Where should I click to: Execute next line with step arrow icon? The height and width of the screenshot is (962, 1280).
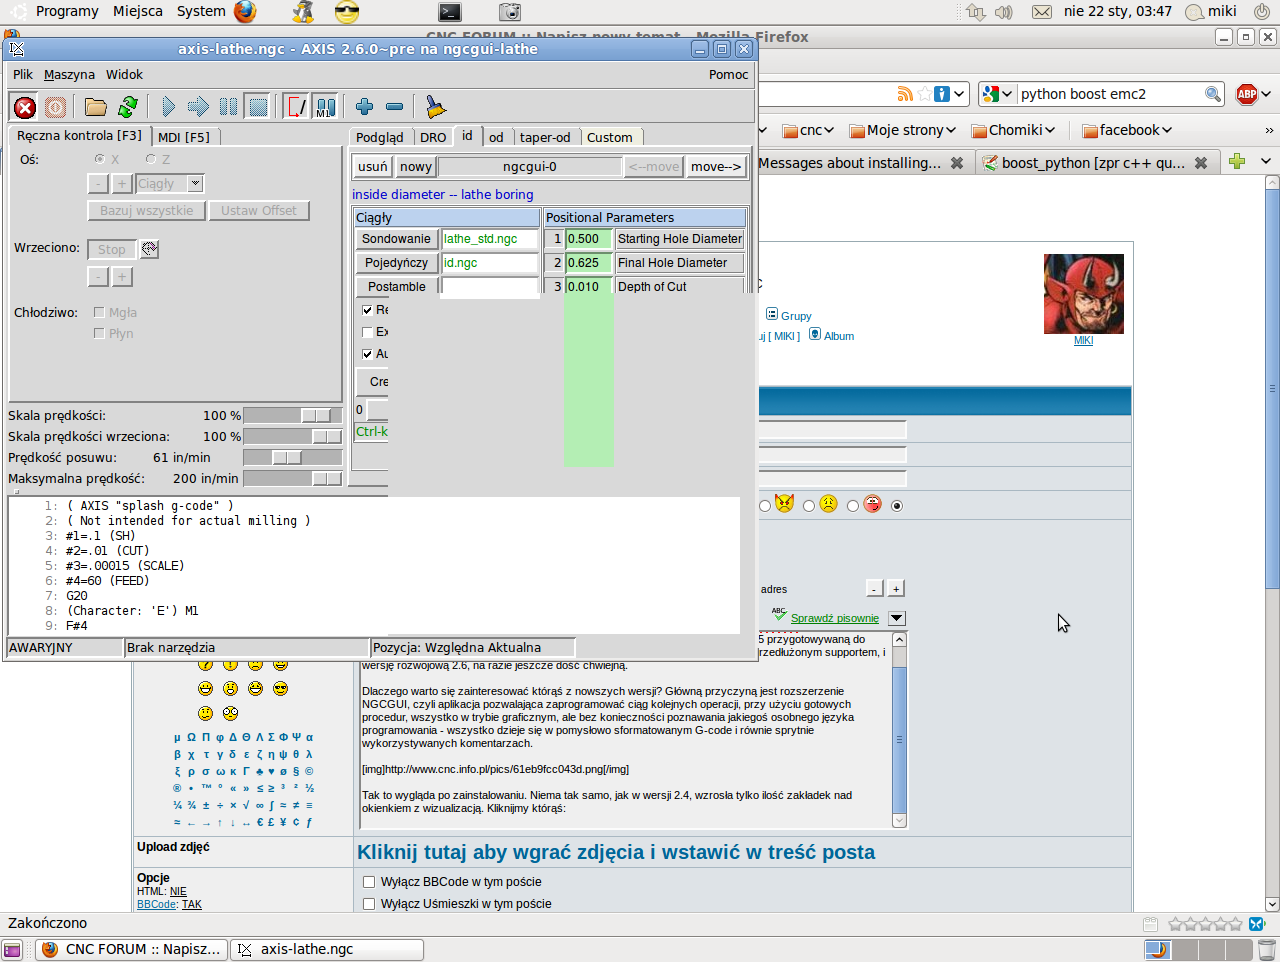[198, 107]
